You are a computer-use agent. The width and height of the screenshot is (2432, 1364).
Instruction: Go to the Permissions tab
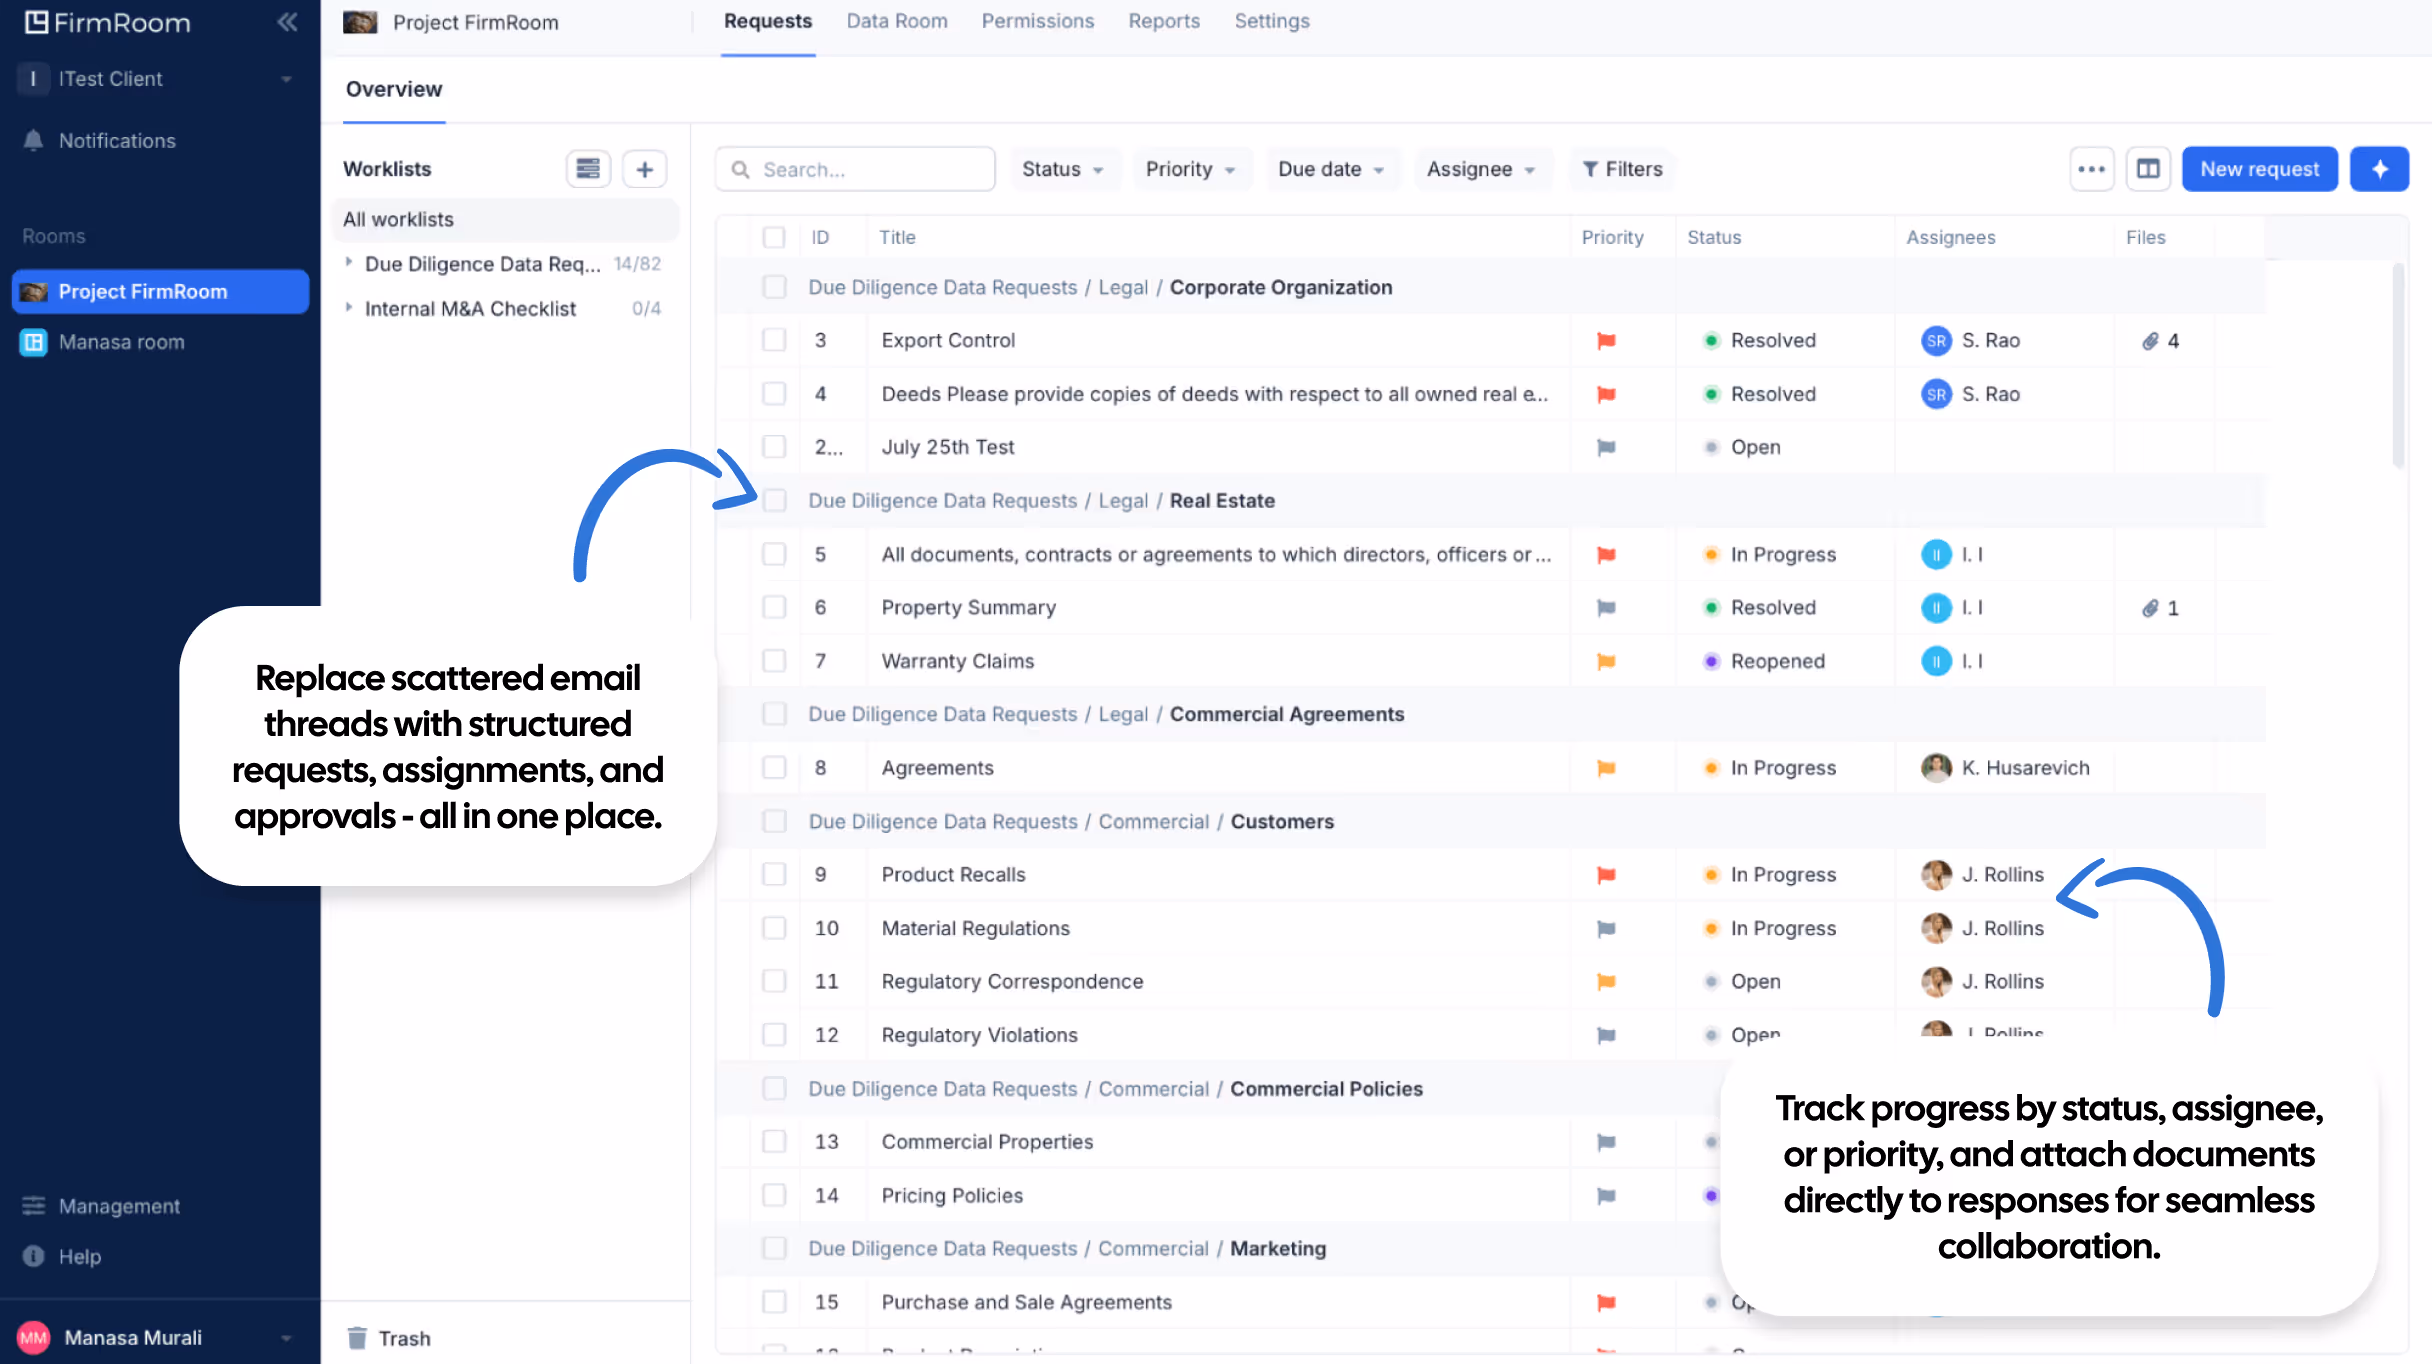point(1037,21)
